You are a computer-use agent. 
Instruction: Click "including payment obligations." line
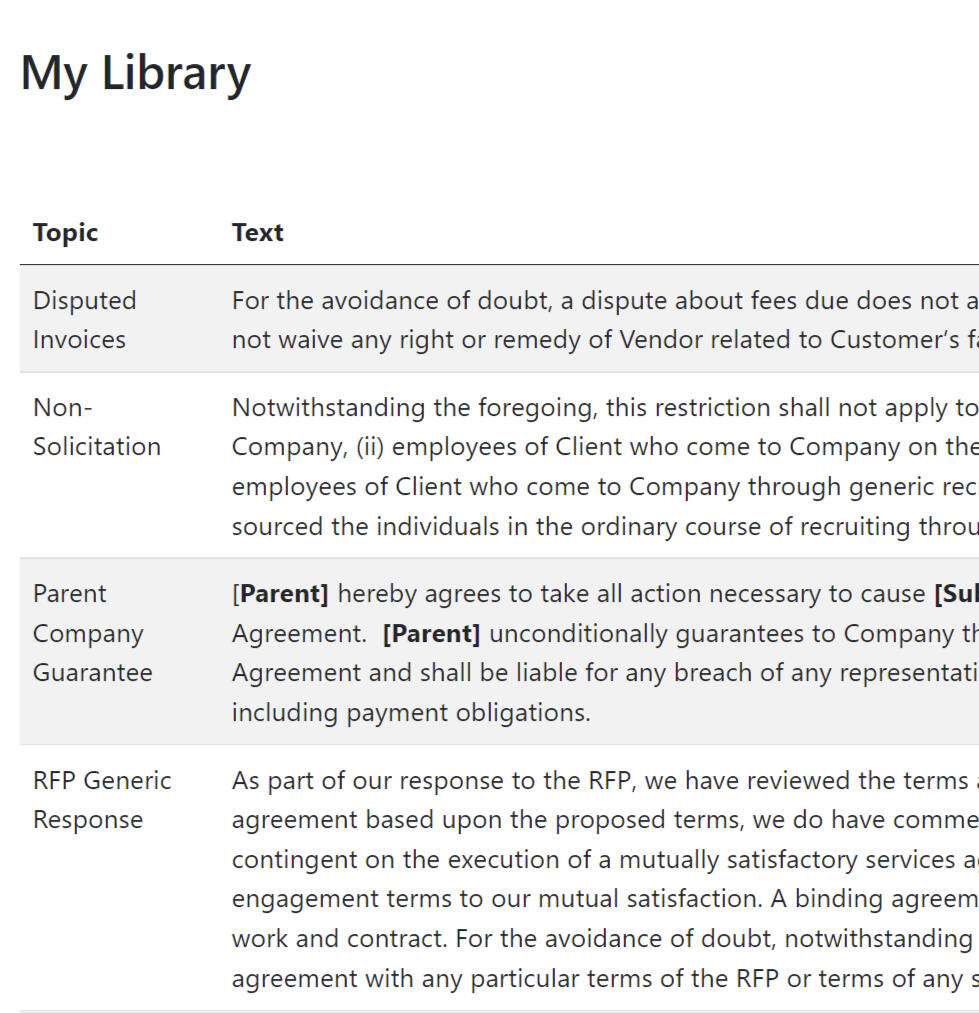410,712
